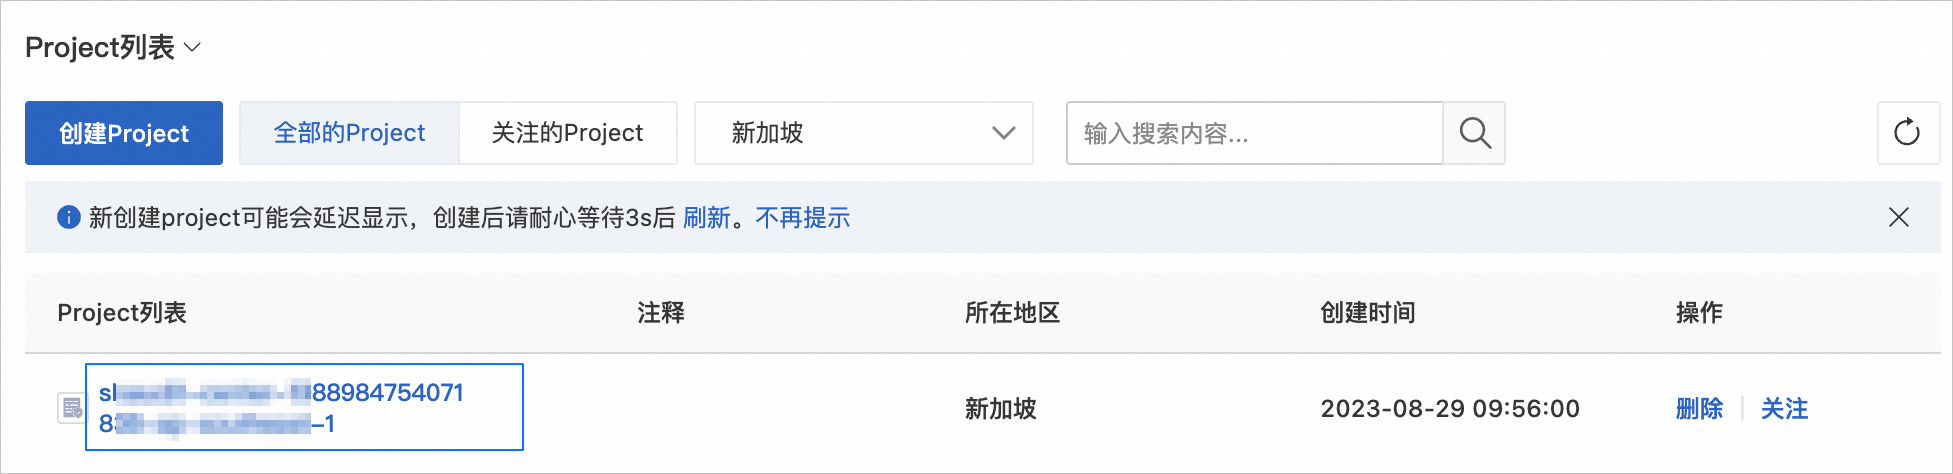This screenshot has height=474, width=1953.
Task: Click the 所在地区 column header
Action: [1012, 313]
